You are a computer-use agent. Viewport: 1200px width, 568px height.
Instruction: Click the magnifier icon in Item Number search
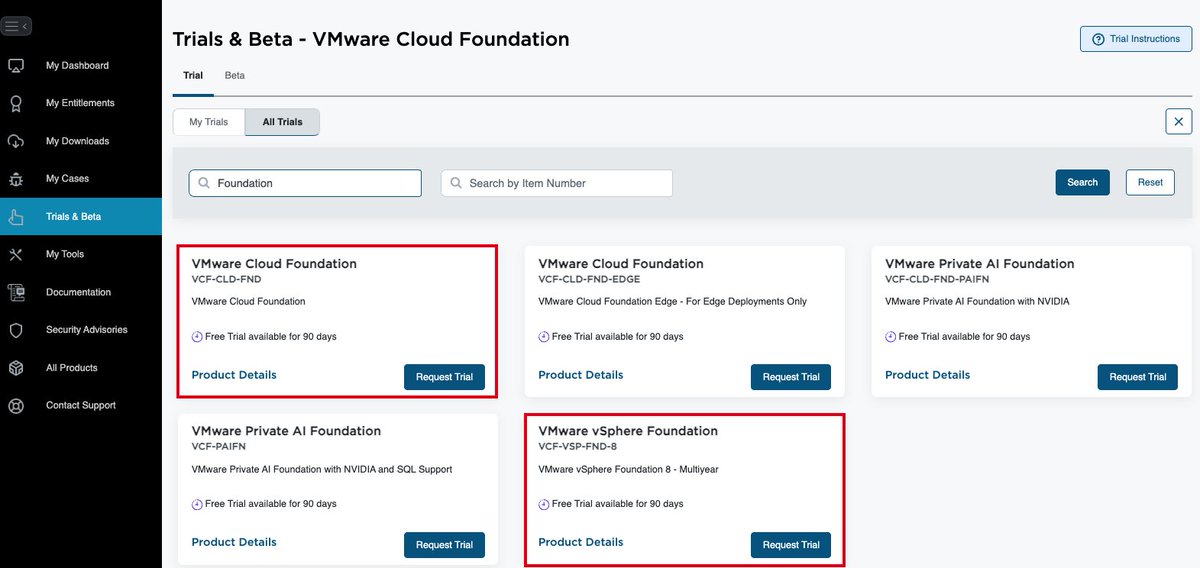tap(456, 183)
